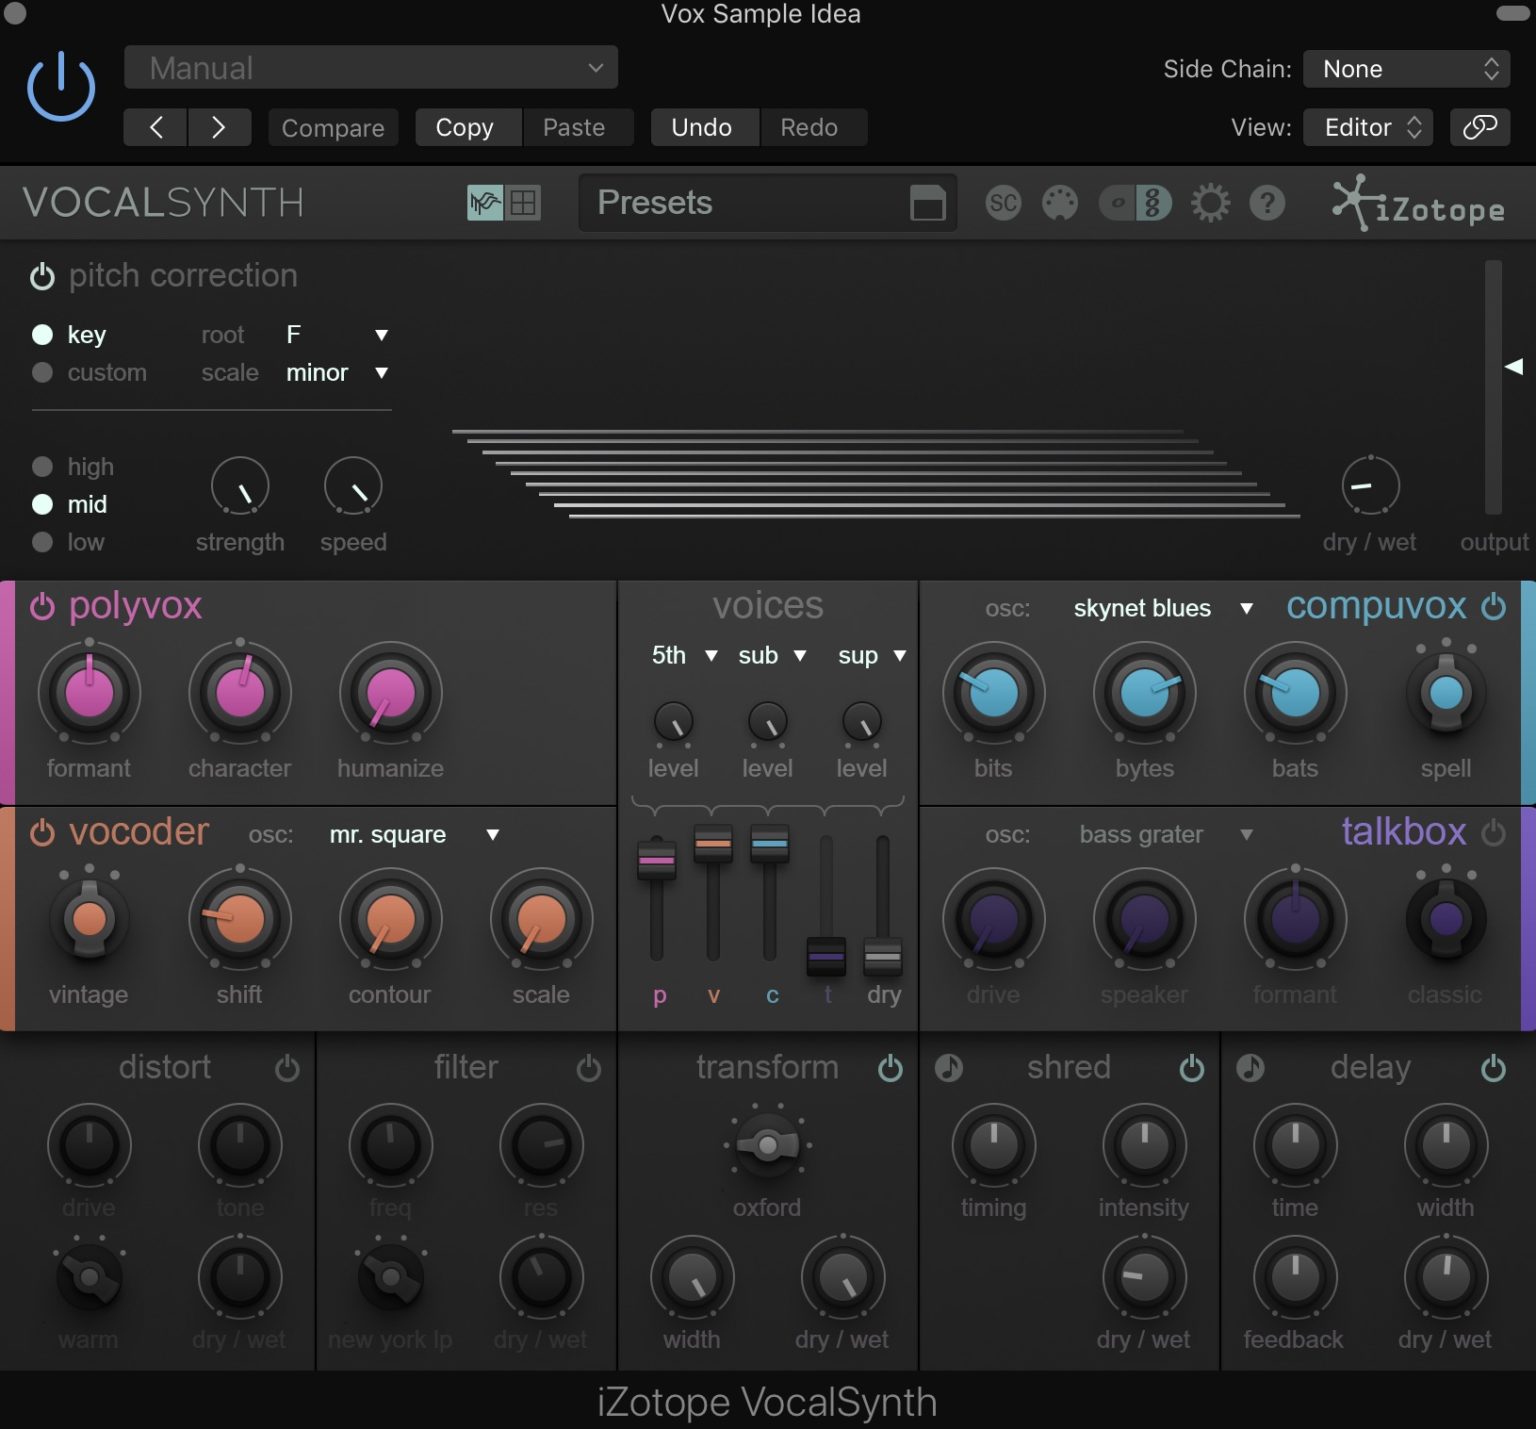The image size is (1536, 1429).
Task: Open the side chain SC settings icon
Action: pyautogui.click(x=1003, y=203)
